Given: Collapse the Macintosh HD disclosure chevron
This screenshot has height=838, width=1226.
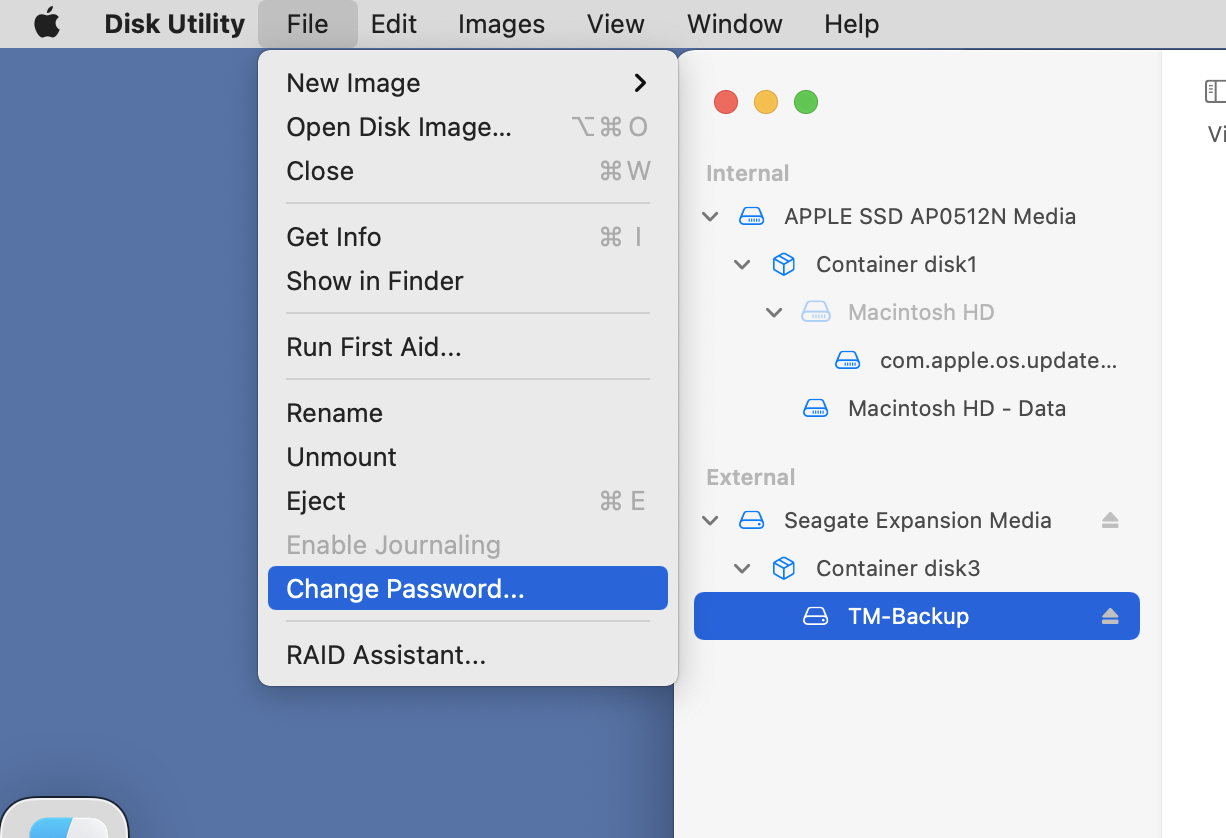Looking at the screenshot, I should point(774,312).
